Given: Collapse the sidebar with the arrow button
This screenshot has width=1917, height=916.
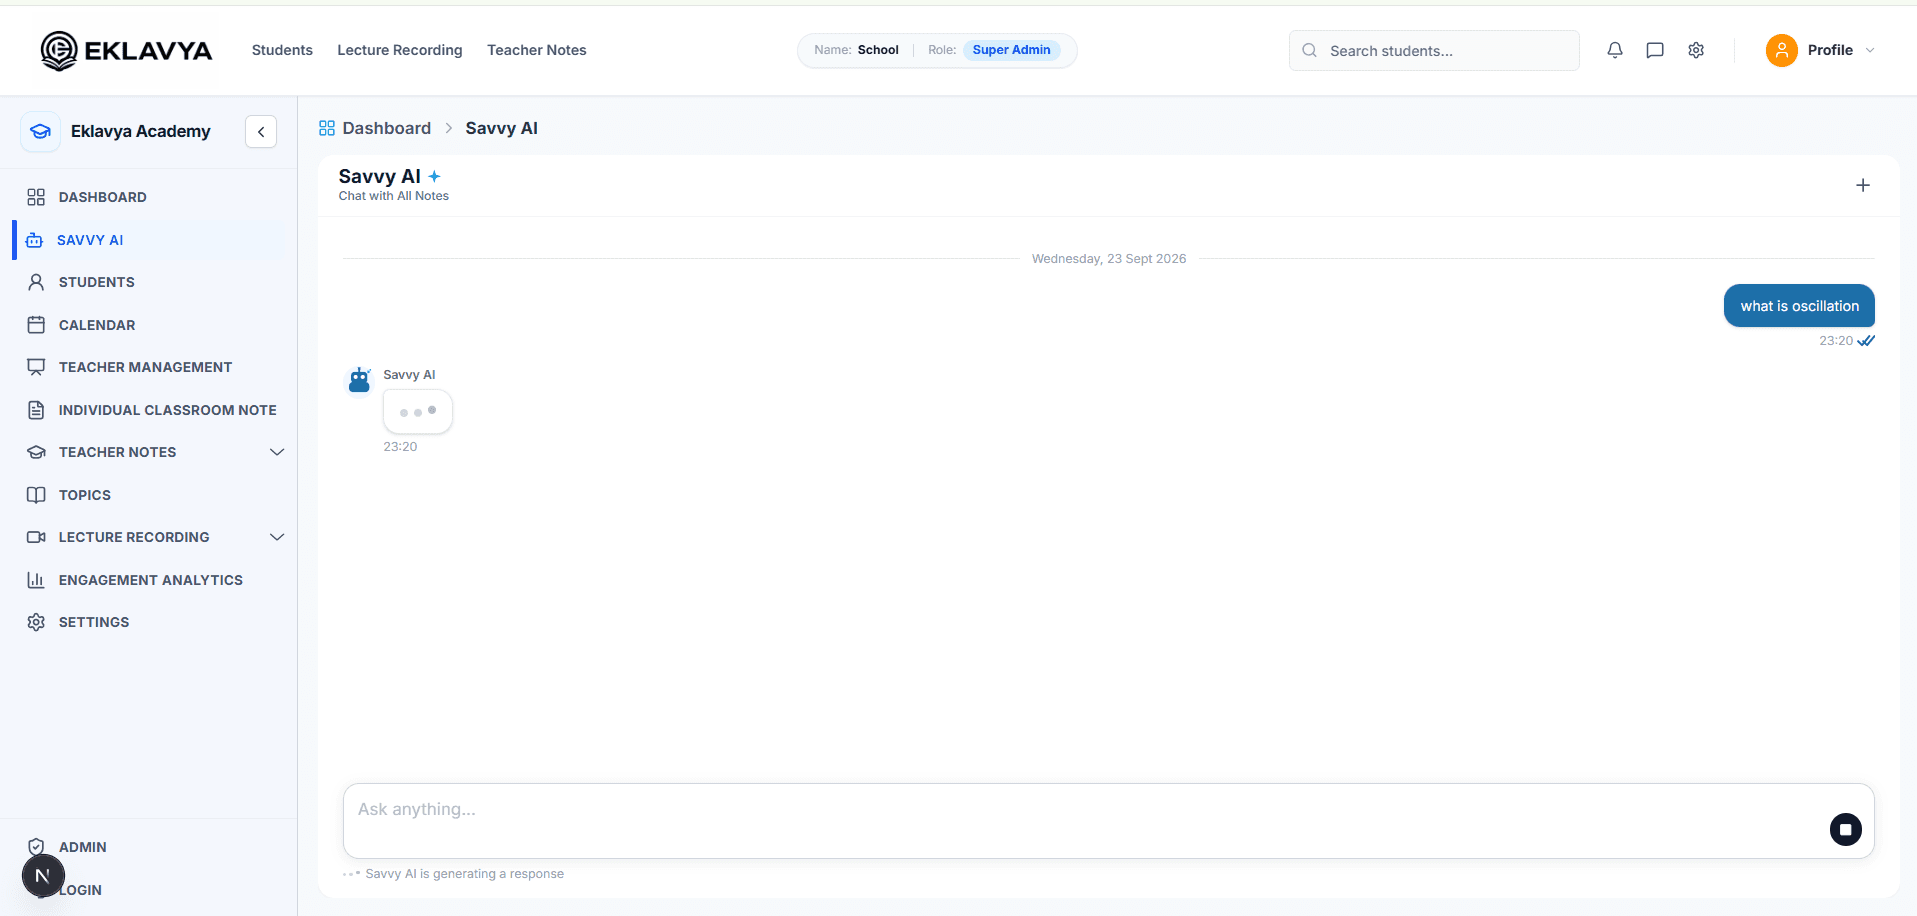Looking at the screenshot, I should [261, 131].
